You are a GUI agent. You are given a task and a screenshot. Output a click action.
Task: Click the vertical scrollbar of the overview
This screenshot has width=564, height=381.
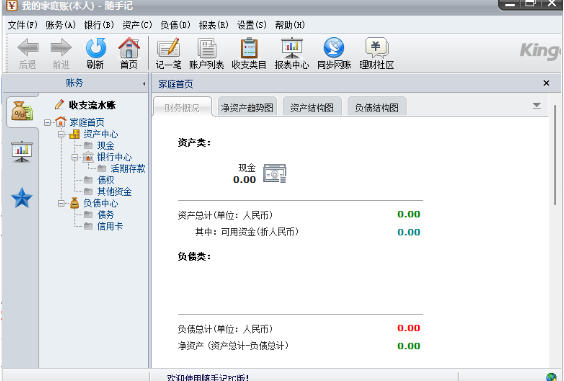point(555,155)
